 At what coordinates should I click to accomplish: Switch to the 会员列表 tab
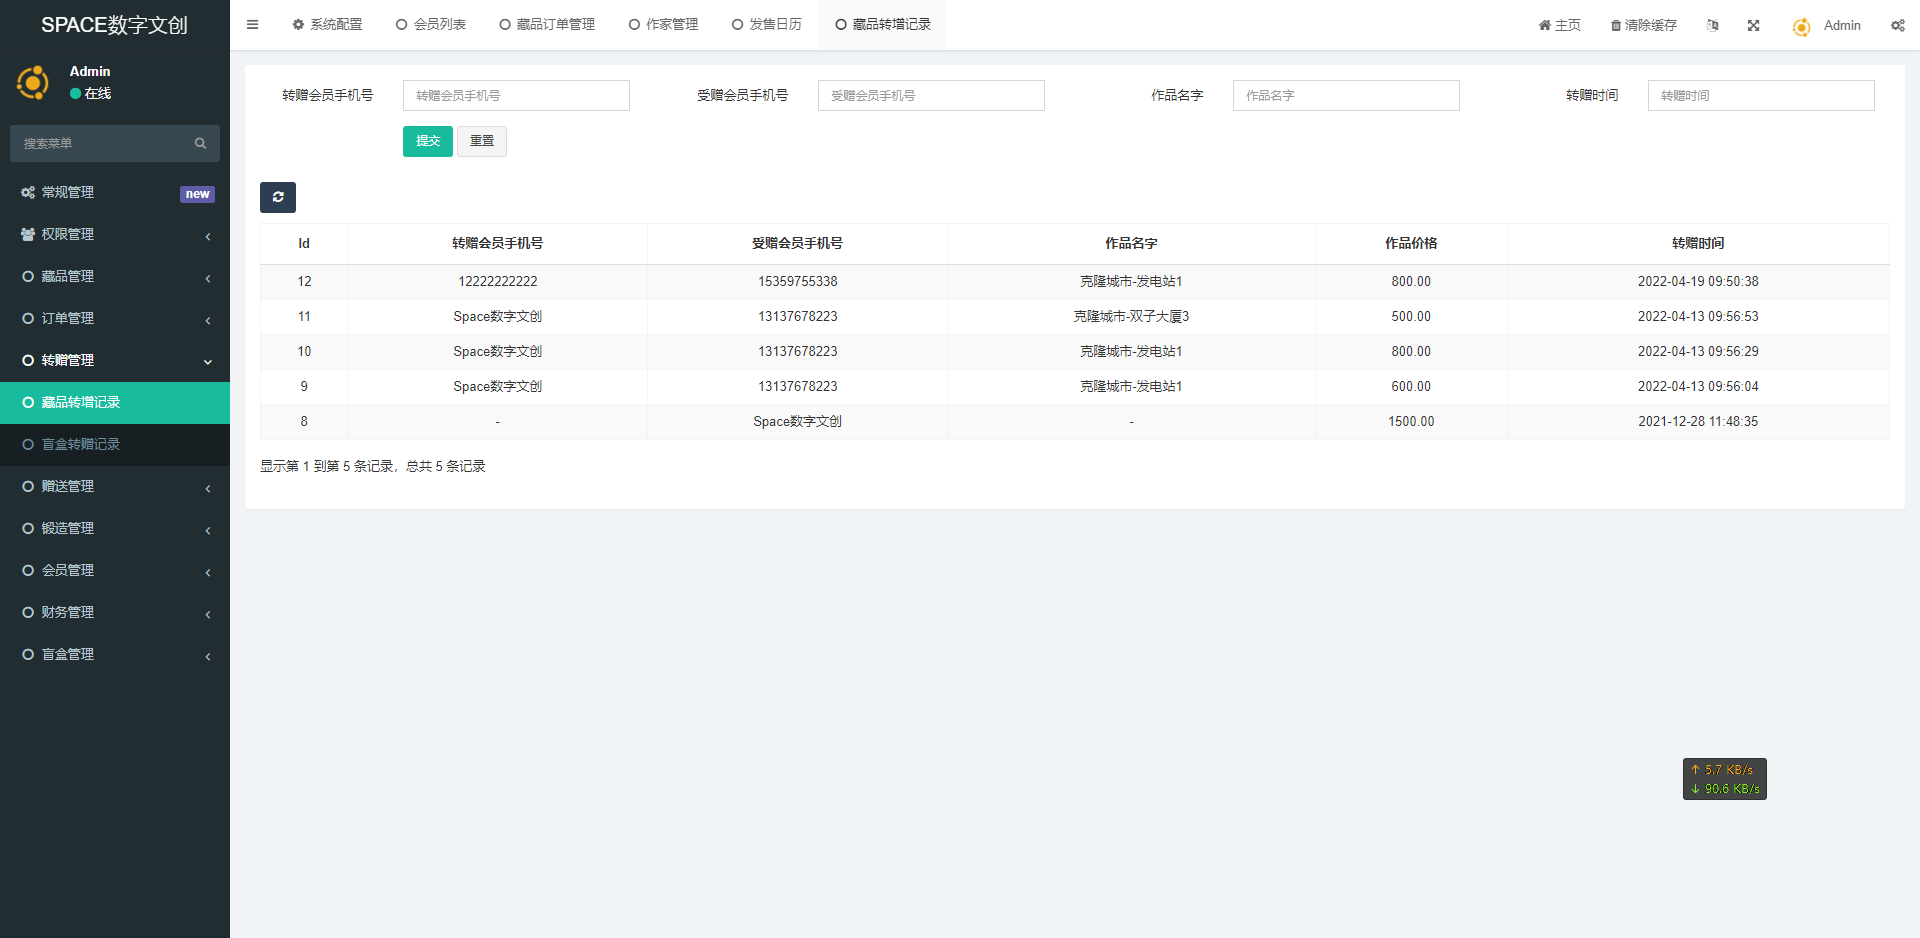[x=431, y=25]
